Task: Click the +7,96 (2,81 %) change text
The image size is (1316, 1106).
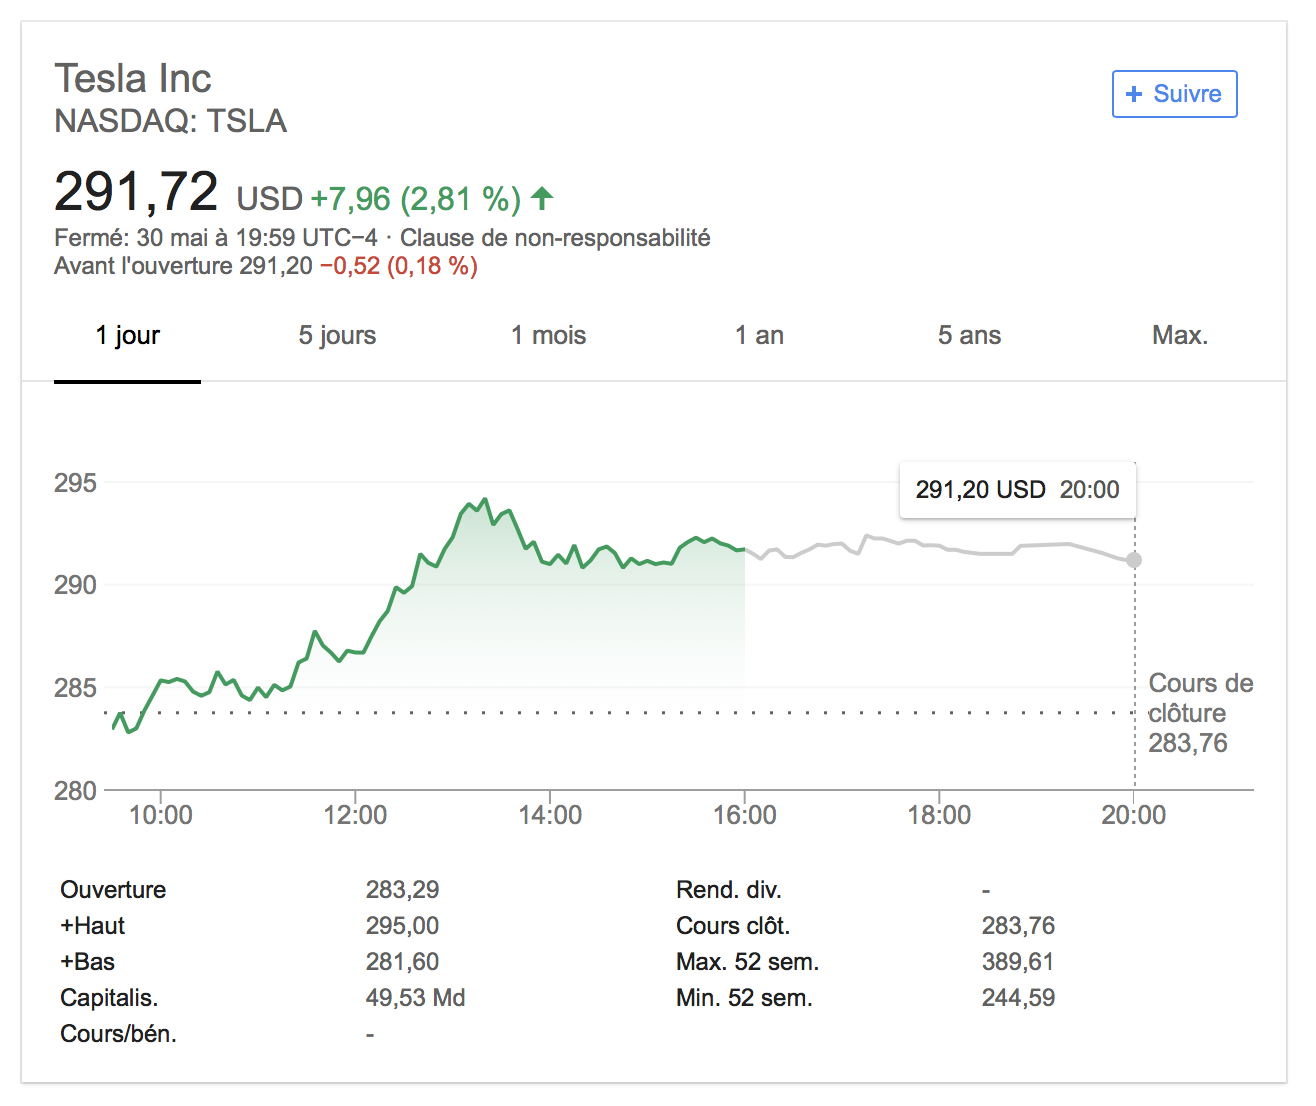Action: 416,199
